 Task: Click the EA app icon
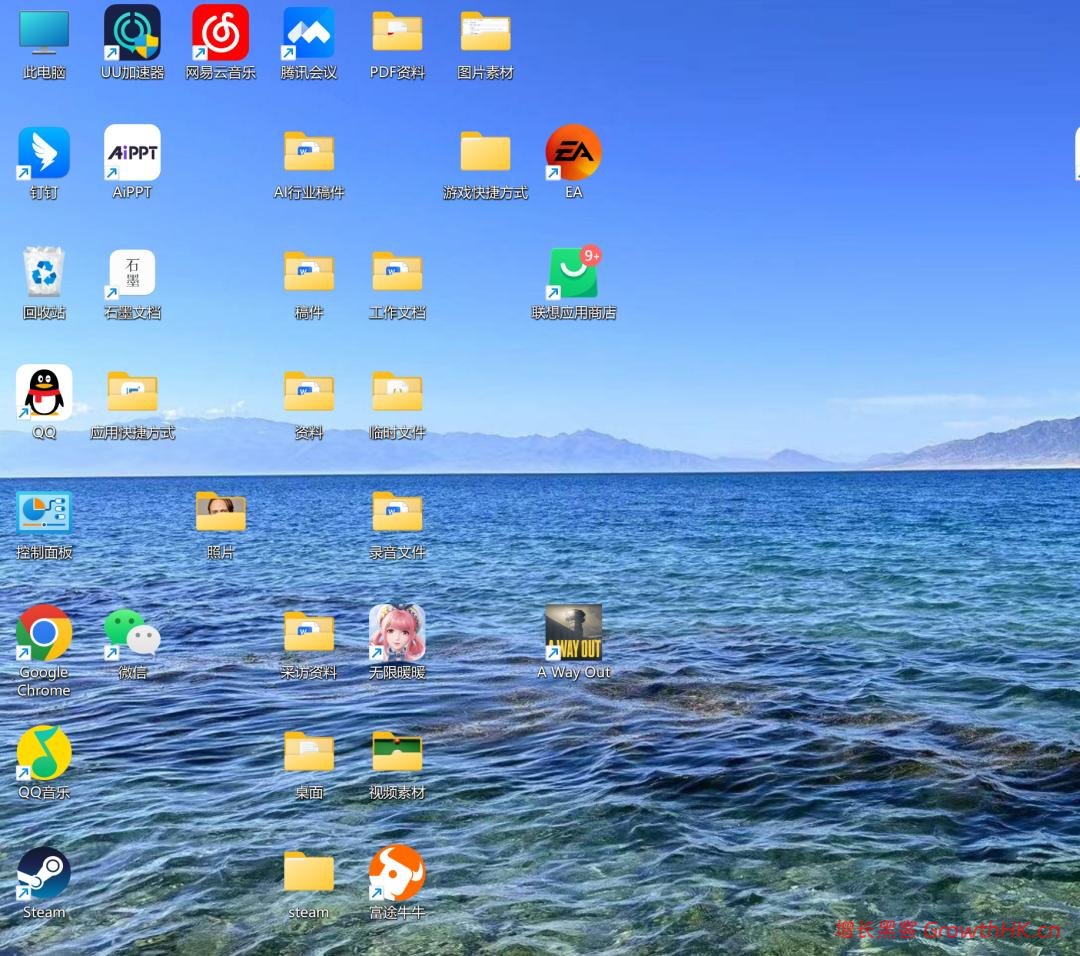pos(573,153)
